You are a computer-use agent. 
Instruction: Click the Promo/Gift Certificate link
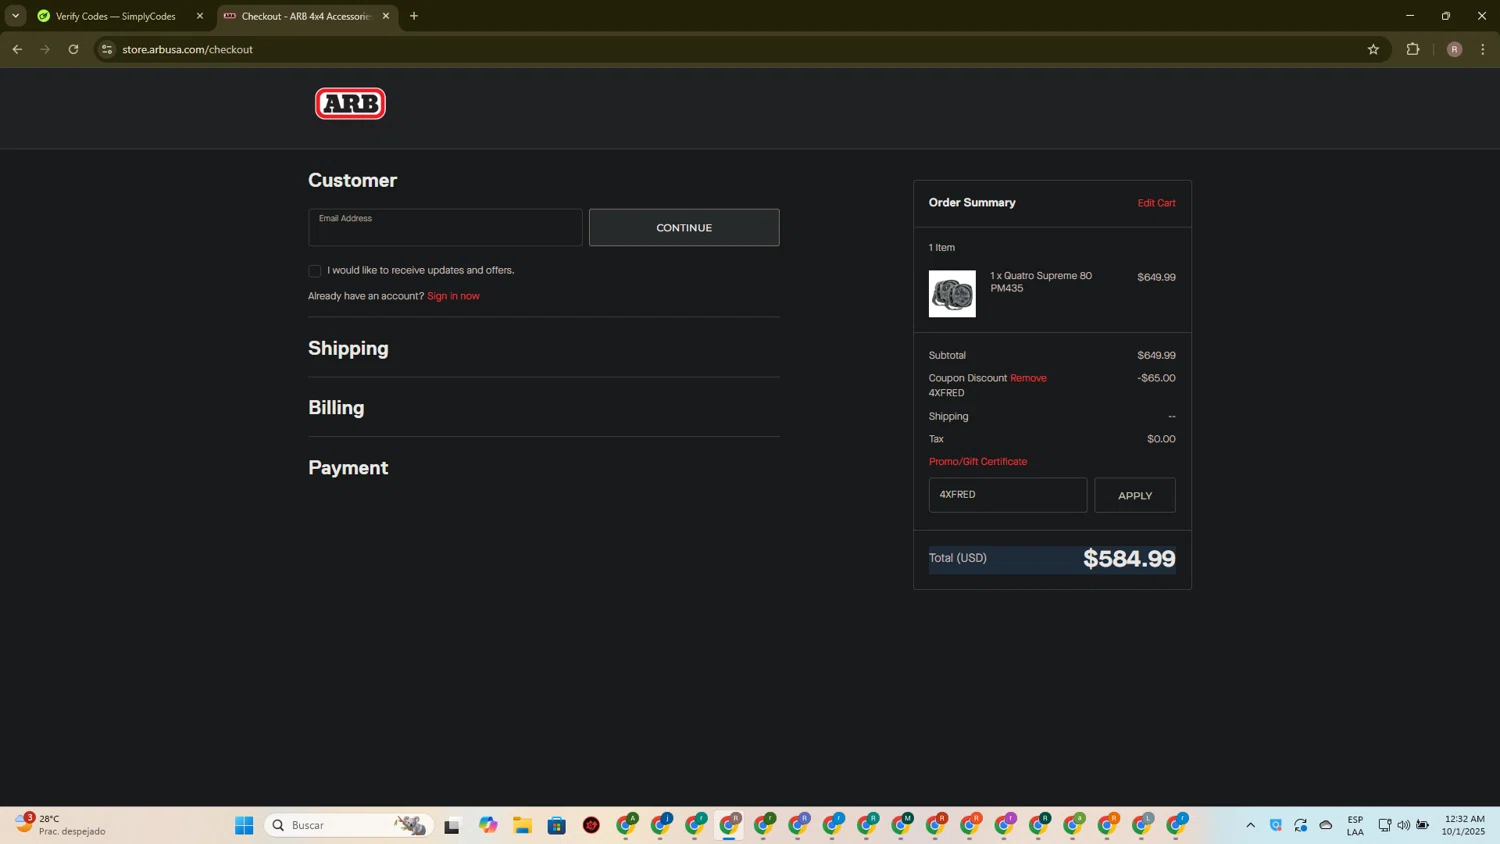point(978,462)
